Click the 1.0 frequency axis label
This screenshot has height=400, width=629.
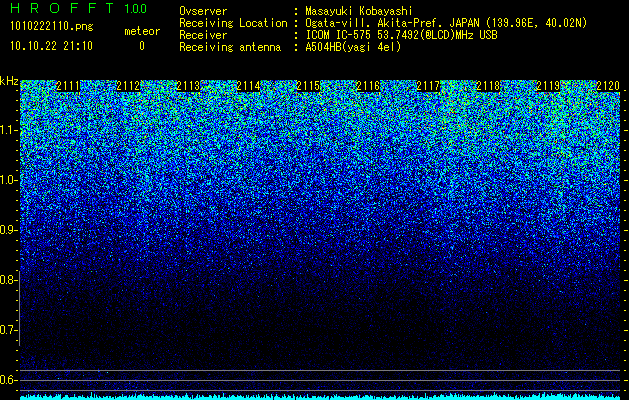pyautogui.click(x=7, y=180)
